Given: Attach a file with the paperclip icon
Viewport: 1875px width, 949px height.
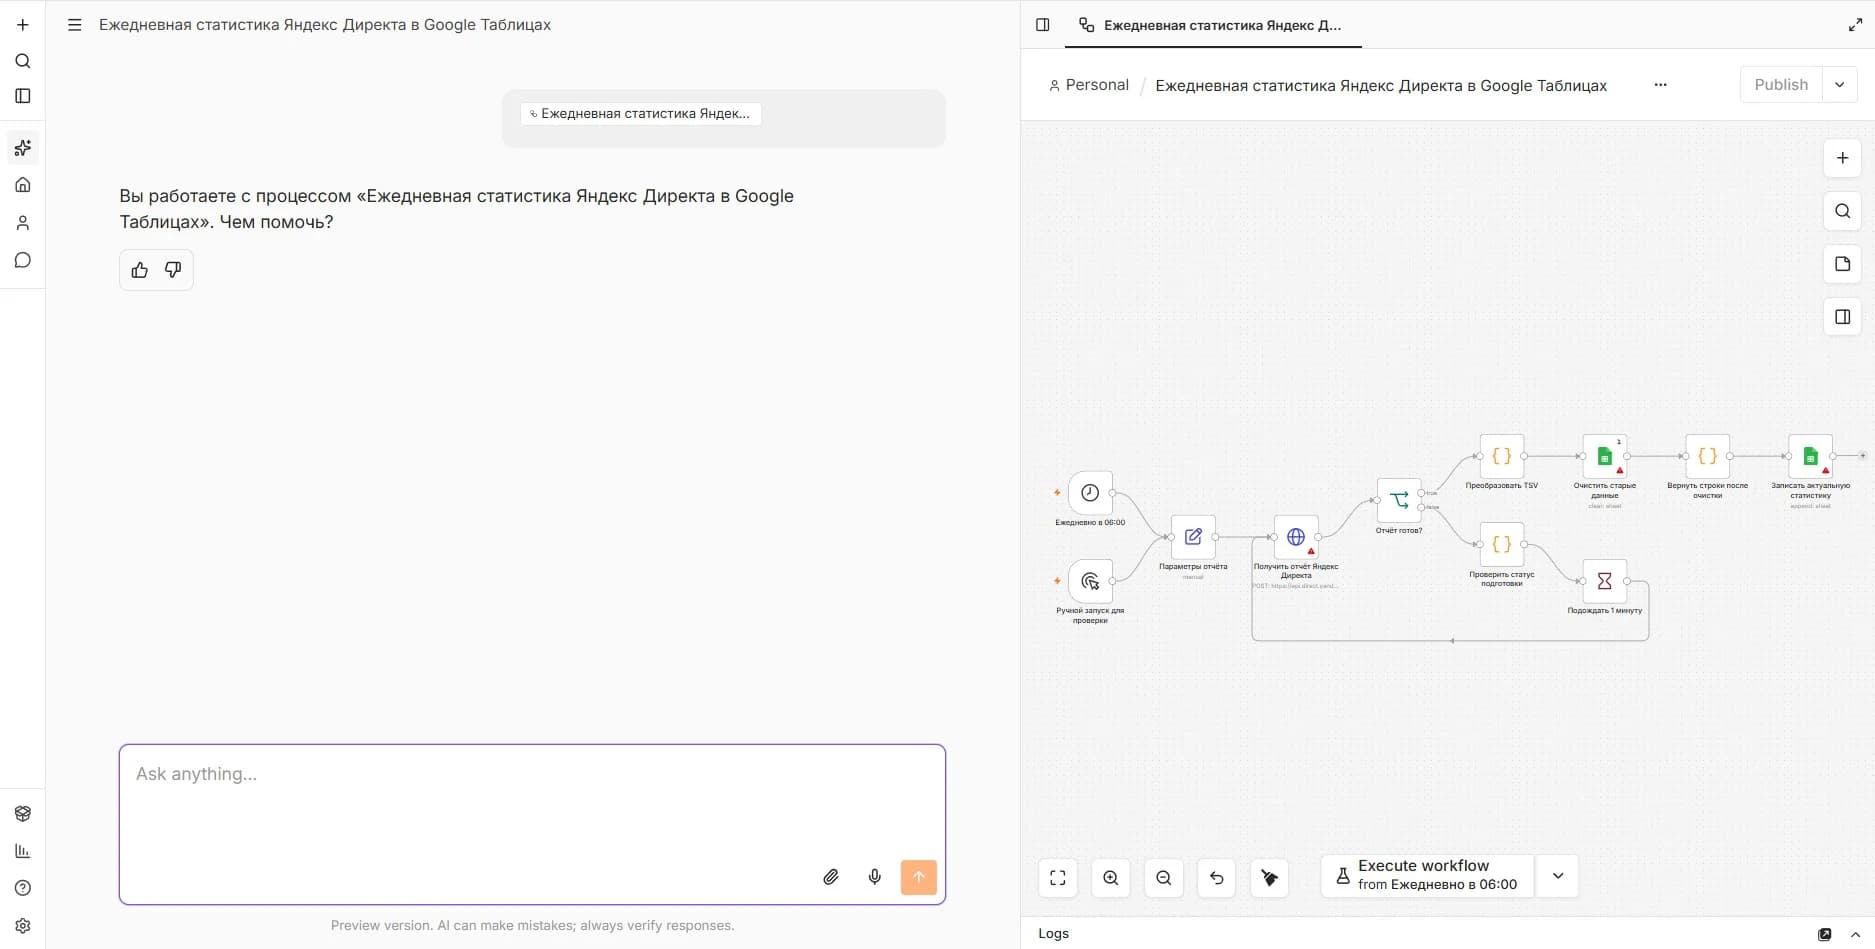Looking at the screenshot, I should click(831, 877).
